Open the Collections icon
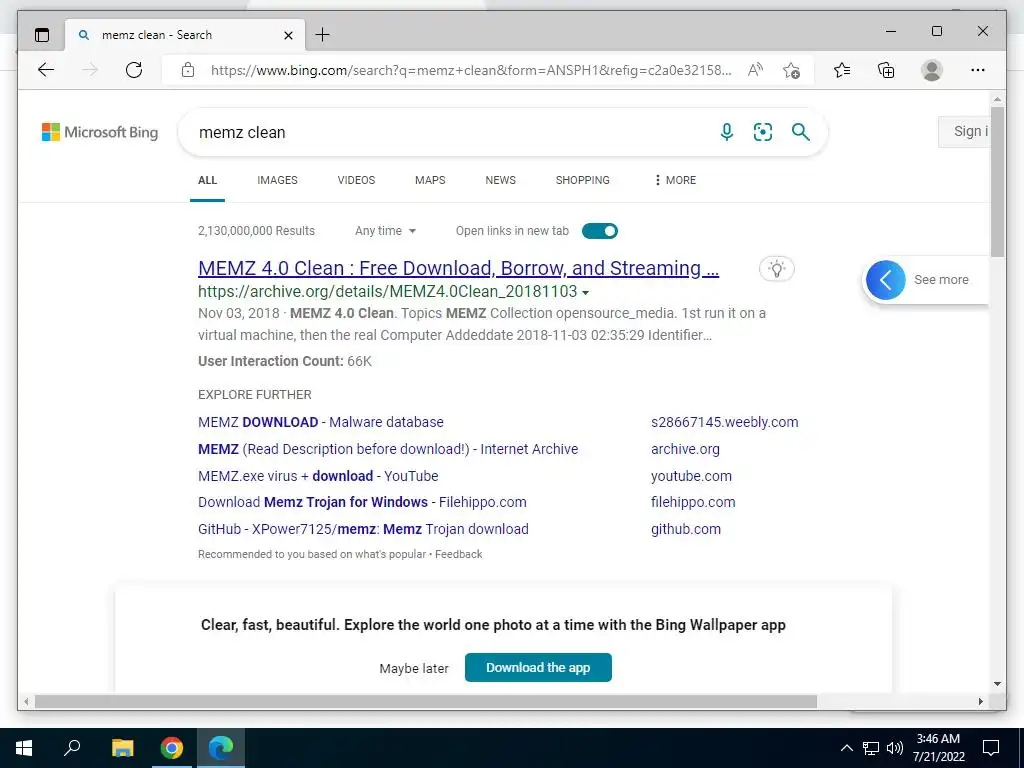The image size is (1024, 768). pos(886,70)
